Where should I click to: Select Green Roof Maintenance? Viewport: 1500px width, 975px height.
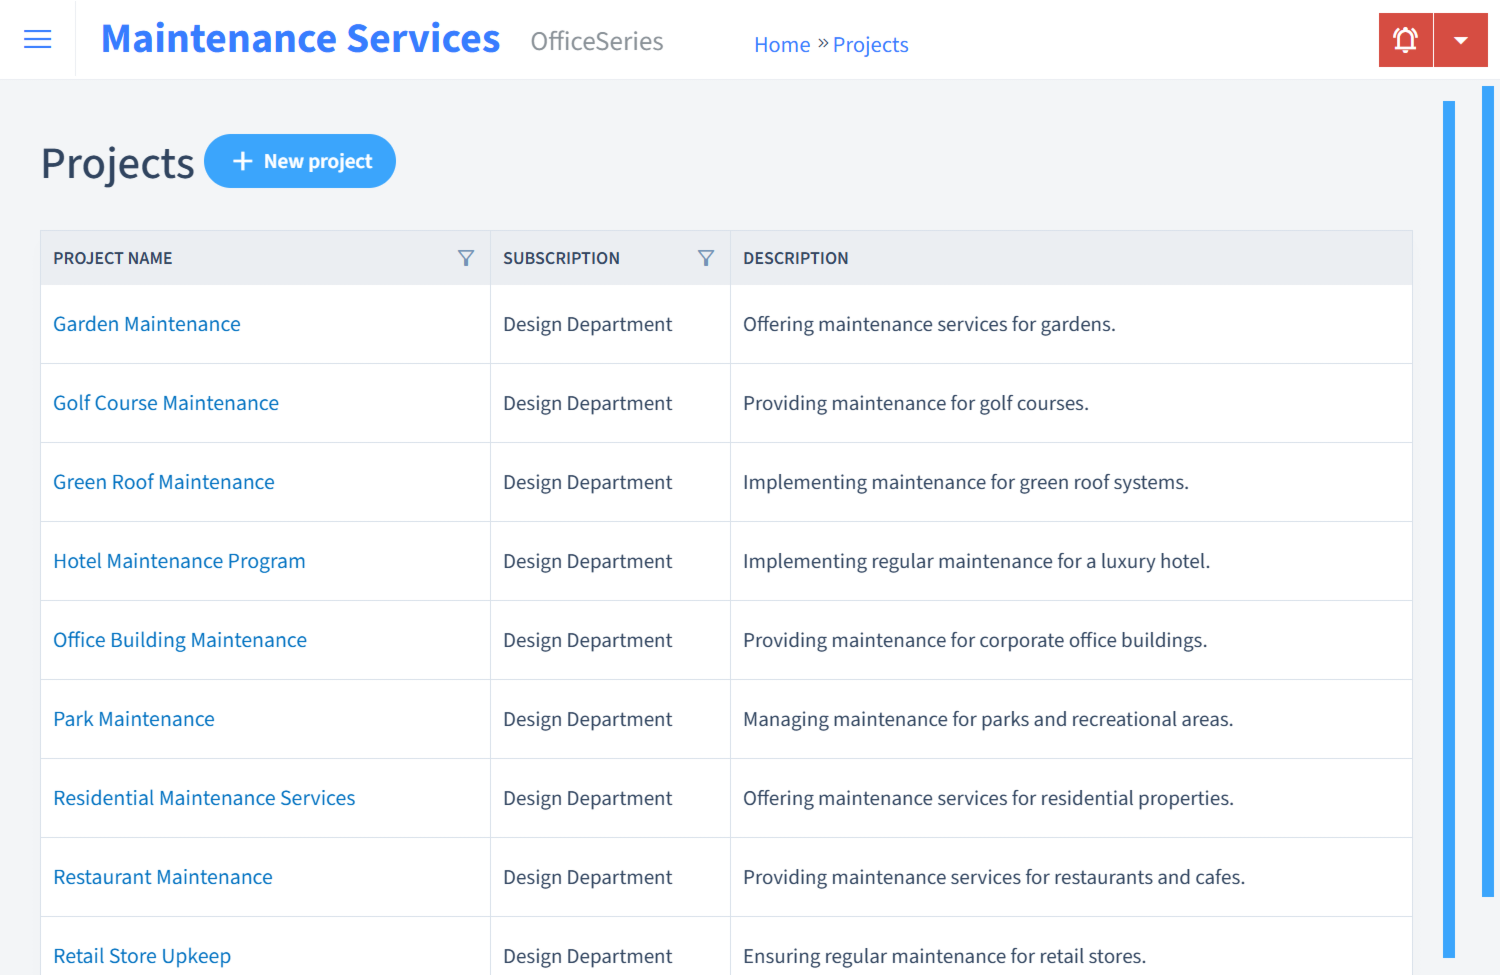[163, 482]
